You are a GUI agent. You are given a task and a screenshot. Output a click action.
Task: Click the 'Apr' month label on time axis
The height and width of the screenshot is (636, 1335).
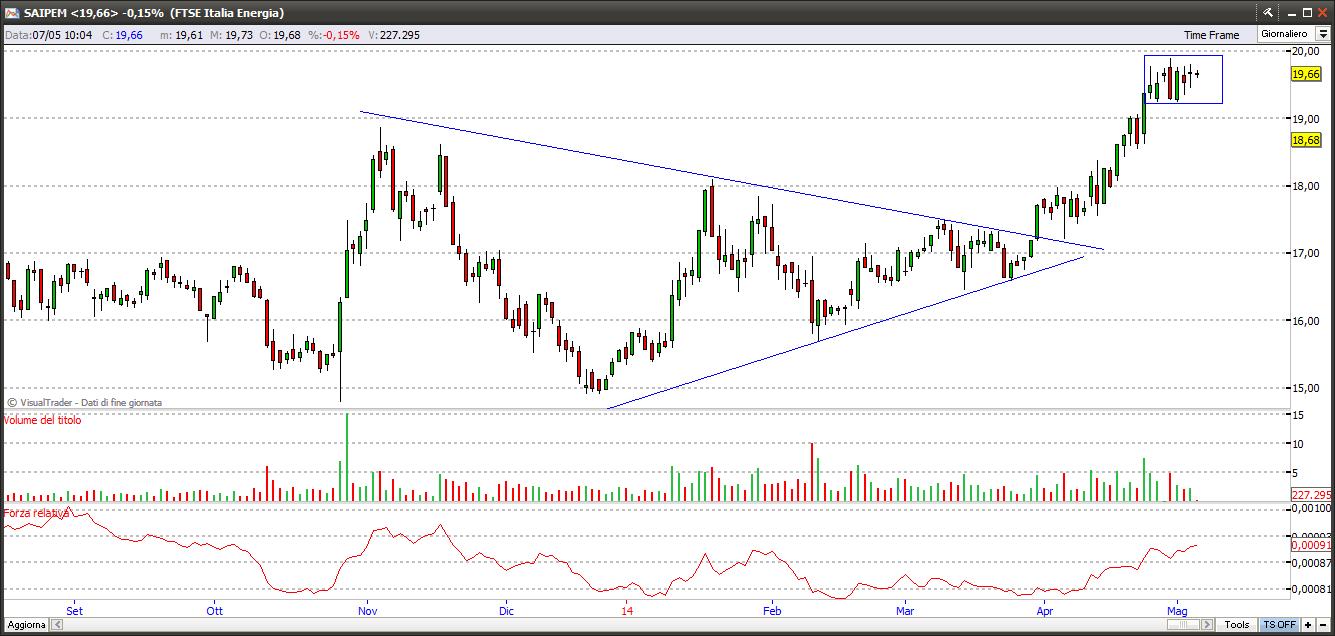click(x=1045, y=609)
